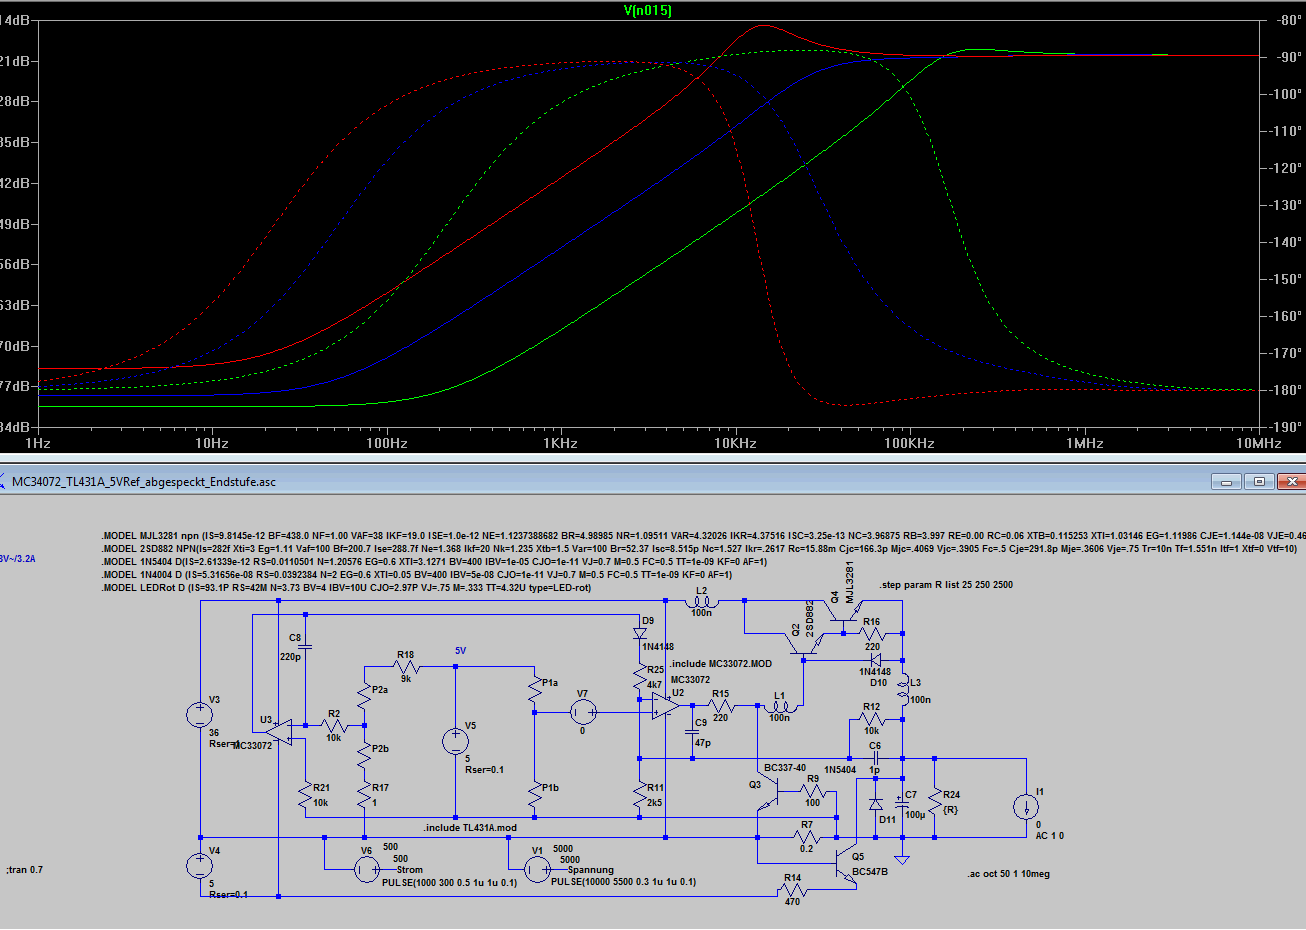This screenshot has height=930, width=1306.
Task: Click the V(n015) trace label in plot
Action: [648, 11]
